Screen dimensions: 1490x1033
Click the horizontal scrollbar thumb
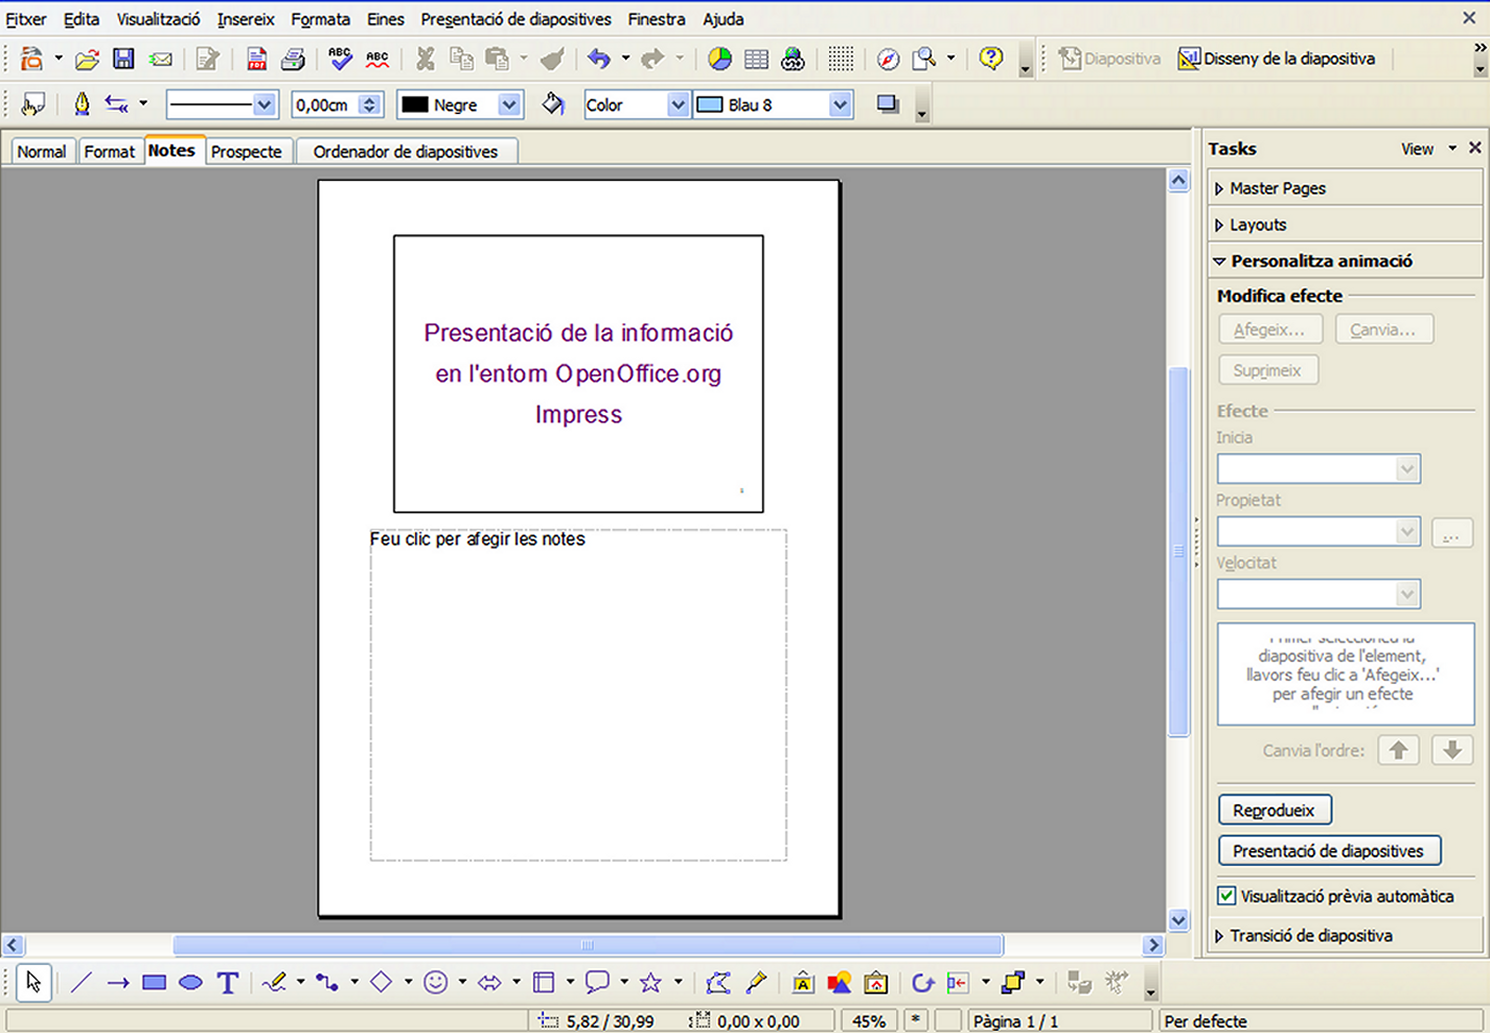point(588,945)
